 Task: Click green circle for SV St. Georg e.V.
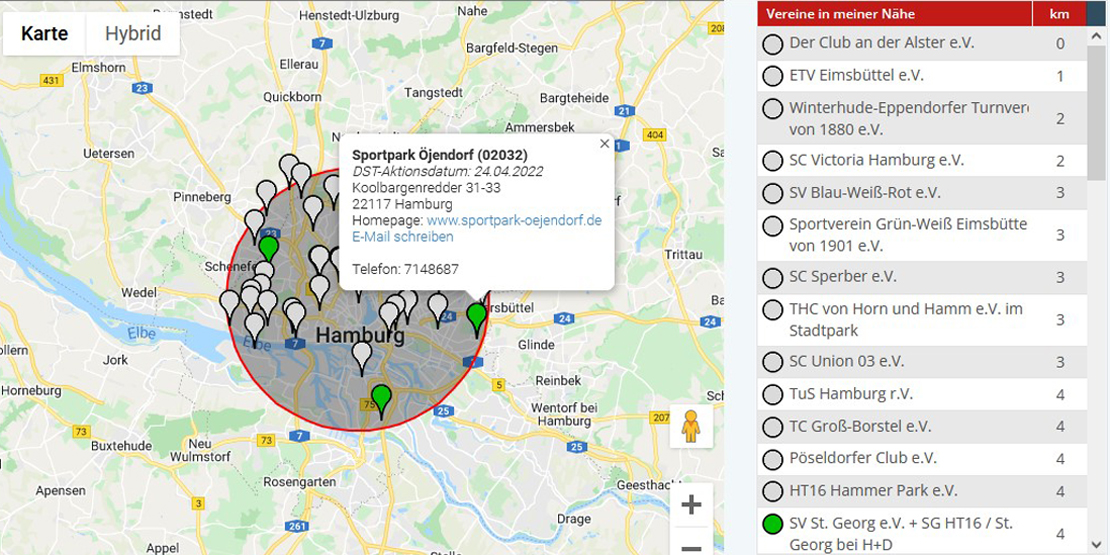pyautogui.click(x=772, y=523)
